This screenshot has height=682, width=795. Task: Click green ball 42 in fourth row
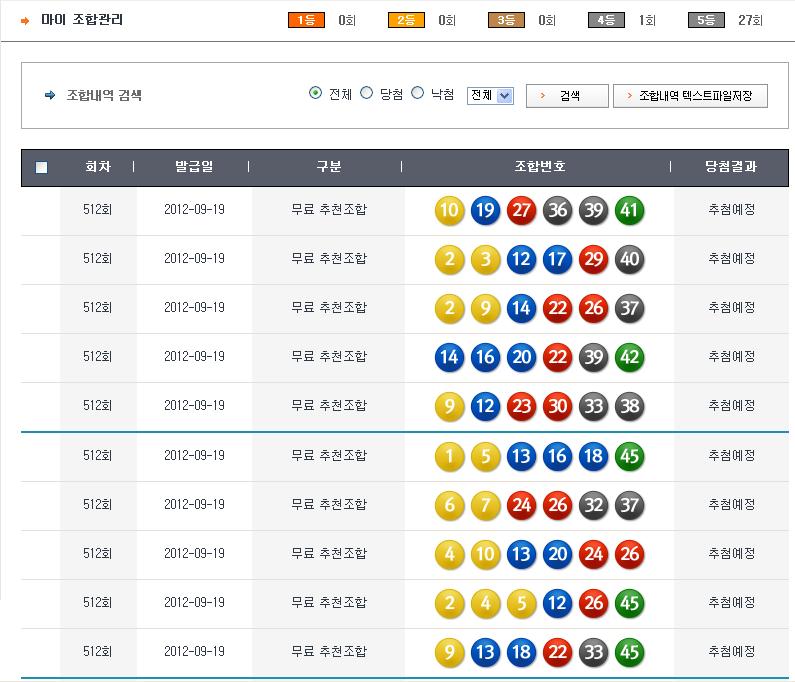coord(629,357)
